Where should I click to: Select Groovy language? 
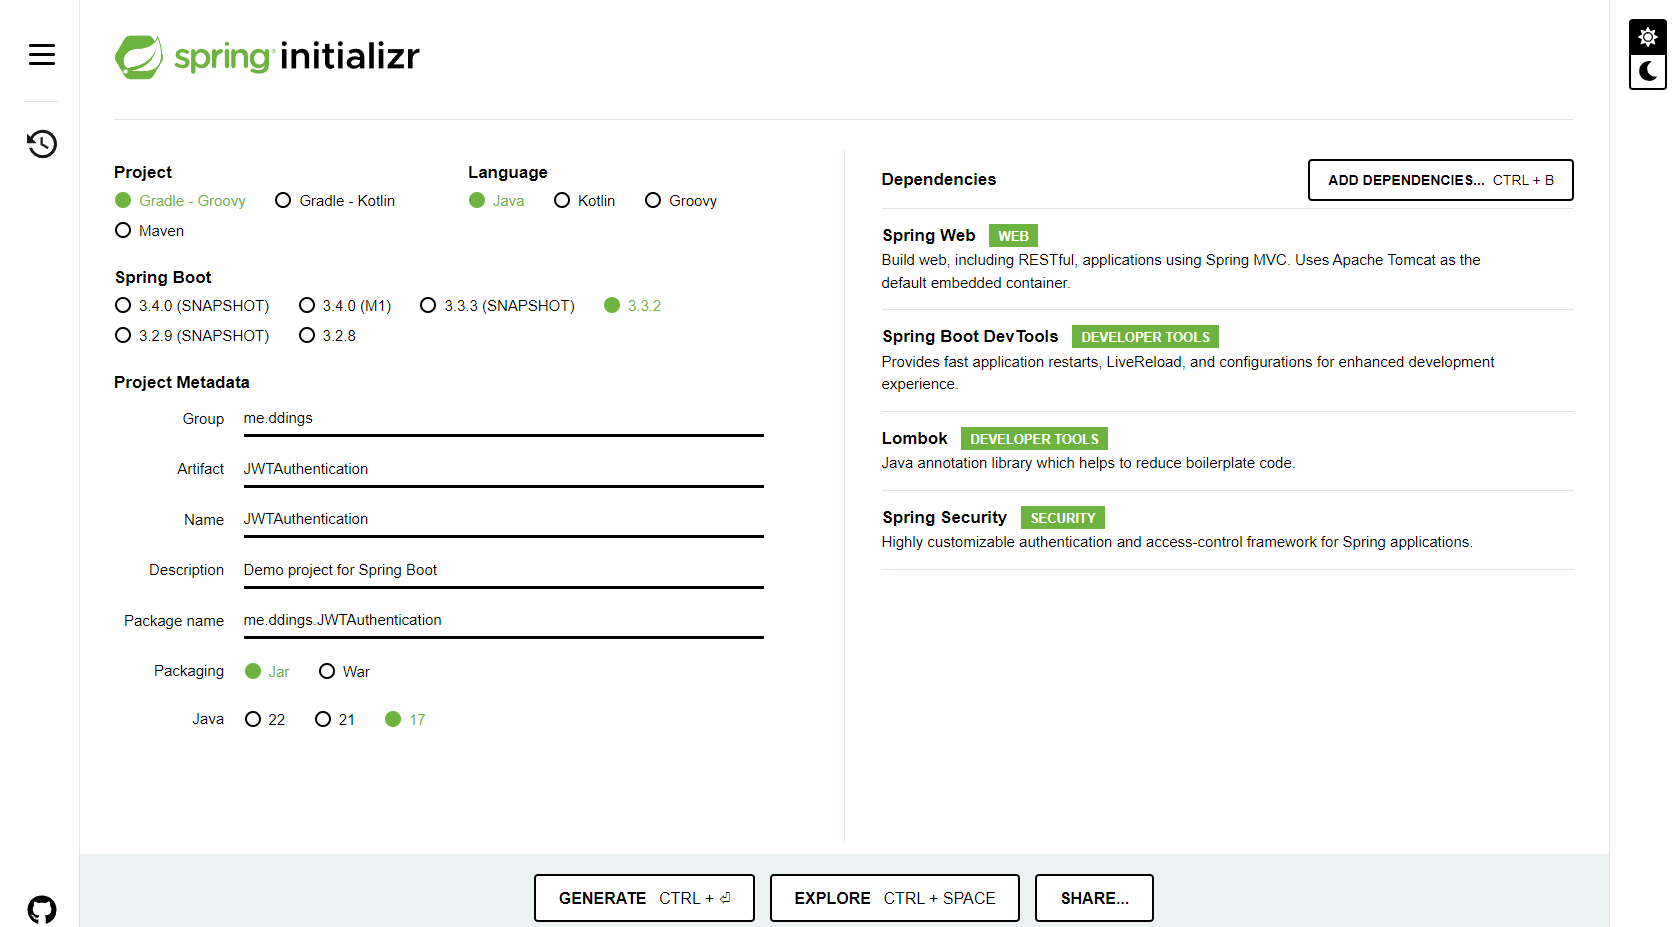(681, 201)
